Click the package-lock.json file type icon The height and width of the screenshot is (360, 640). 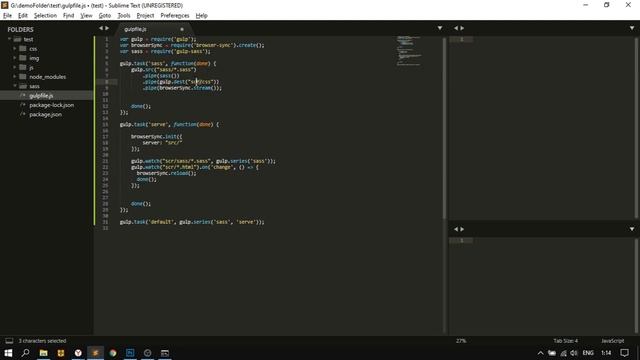click(x=22, y=105)
